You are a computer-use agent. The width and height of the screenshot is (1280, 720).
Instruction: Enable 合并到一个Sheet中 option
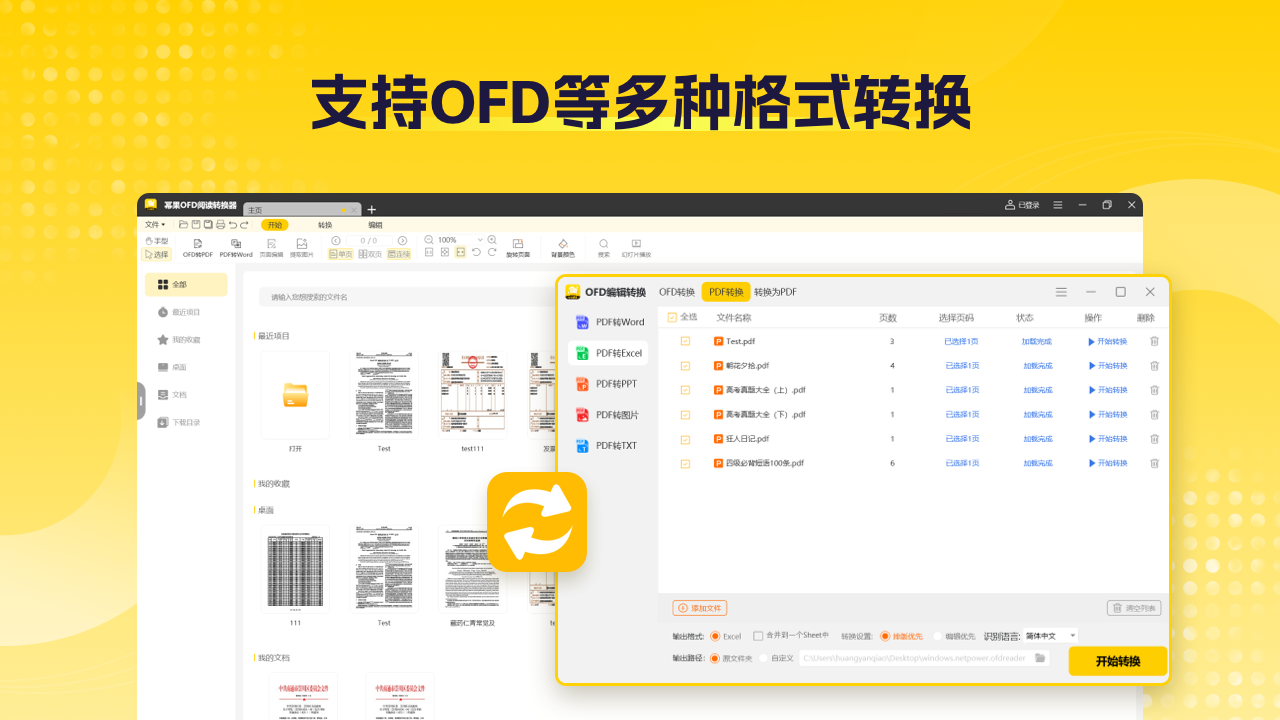point(758,636)
